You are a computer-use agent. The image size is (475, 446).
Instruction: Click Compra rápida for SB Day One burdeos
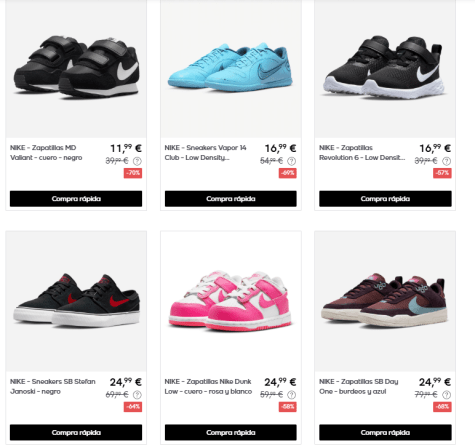coord(385,432)
